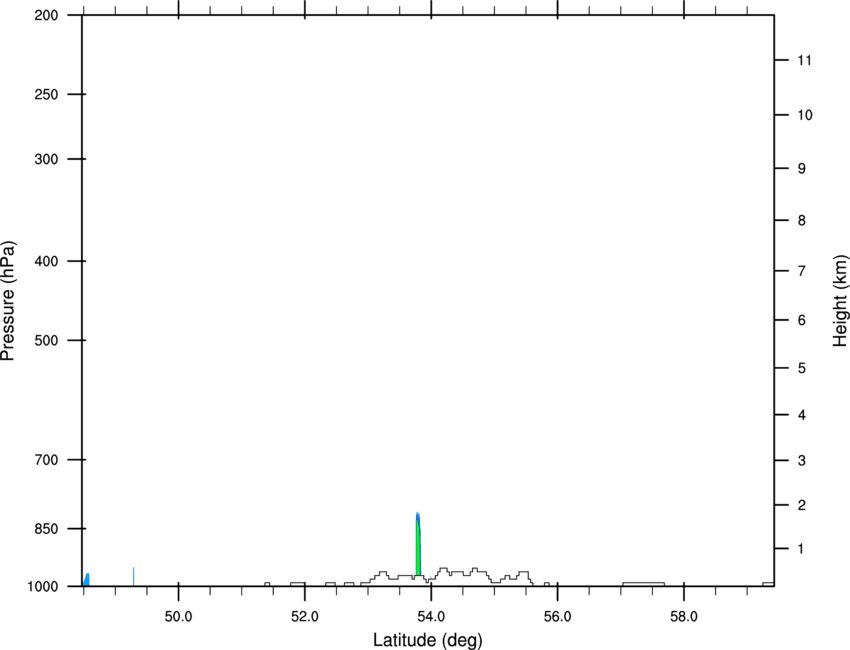Click the 4 km height label
Viewport: 850px width, 650px height.
tap(802, 415)
